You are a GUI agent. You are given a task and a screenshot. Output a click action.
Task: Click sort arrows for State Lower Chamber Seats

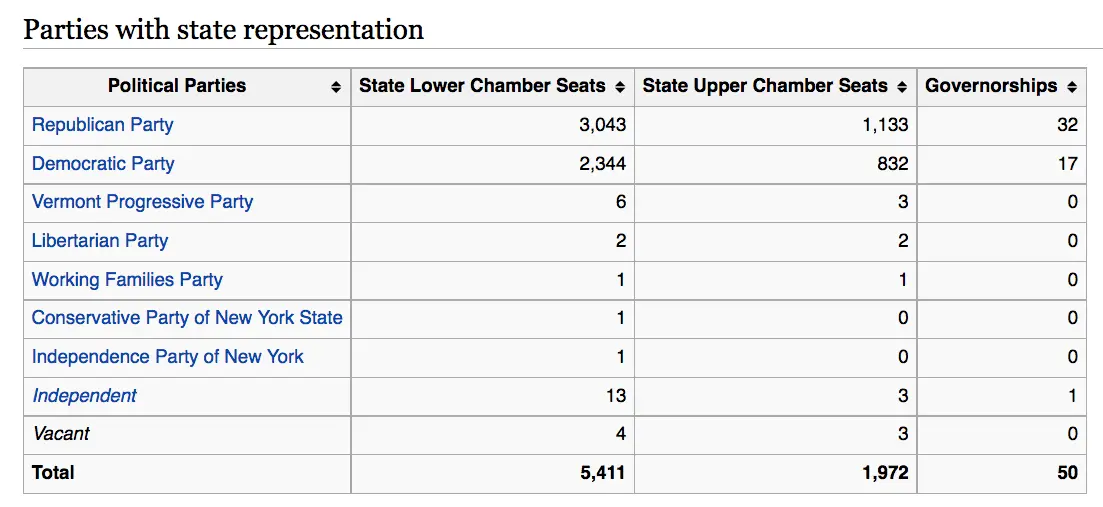click(x=620, y=87)
